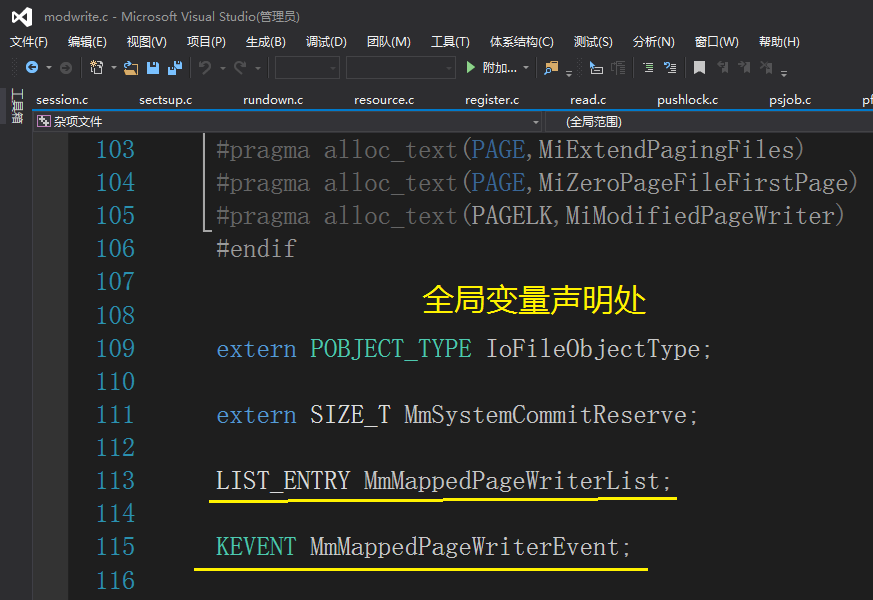
Task: Open the Redo history dropdown arrow
Action: [258, 68]
